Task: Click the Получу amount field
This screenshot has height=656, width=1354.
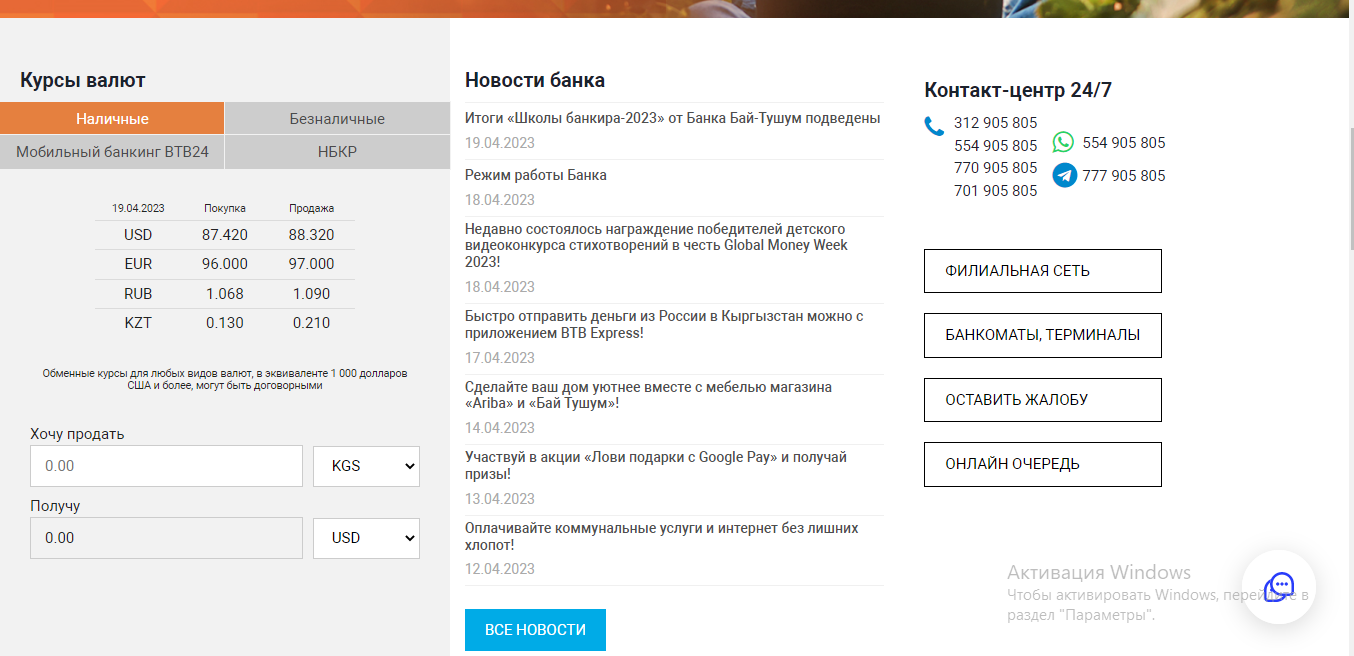Action: click(x=166, y=538)
